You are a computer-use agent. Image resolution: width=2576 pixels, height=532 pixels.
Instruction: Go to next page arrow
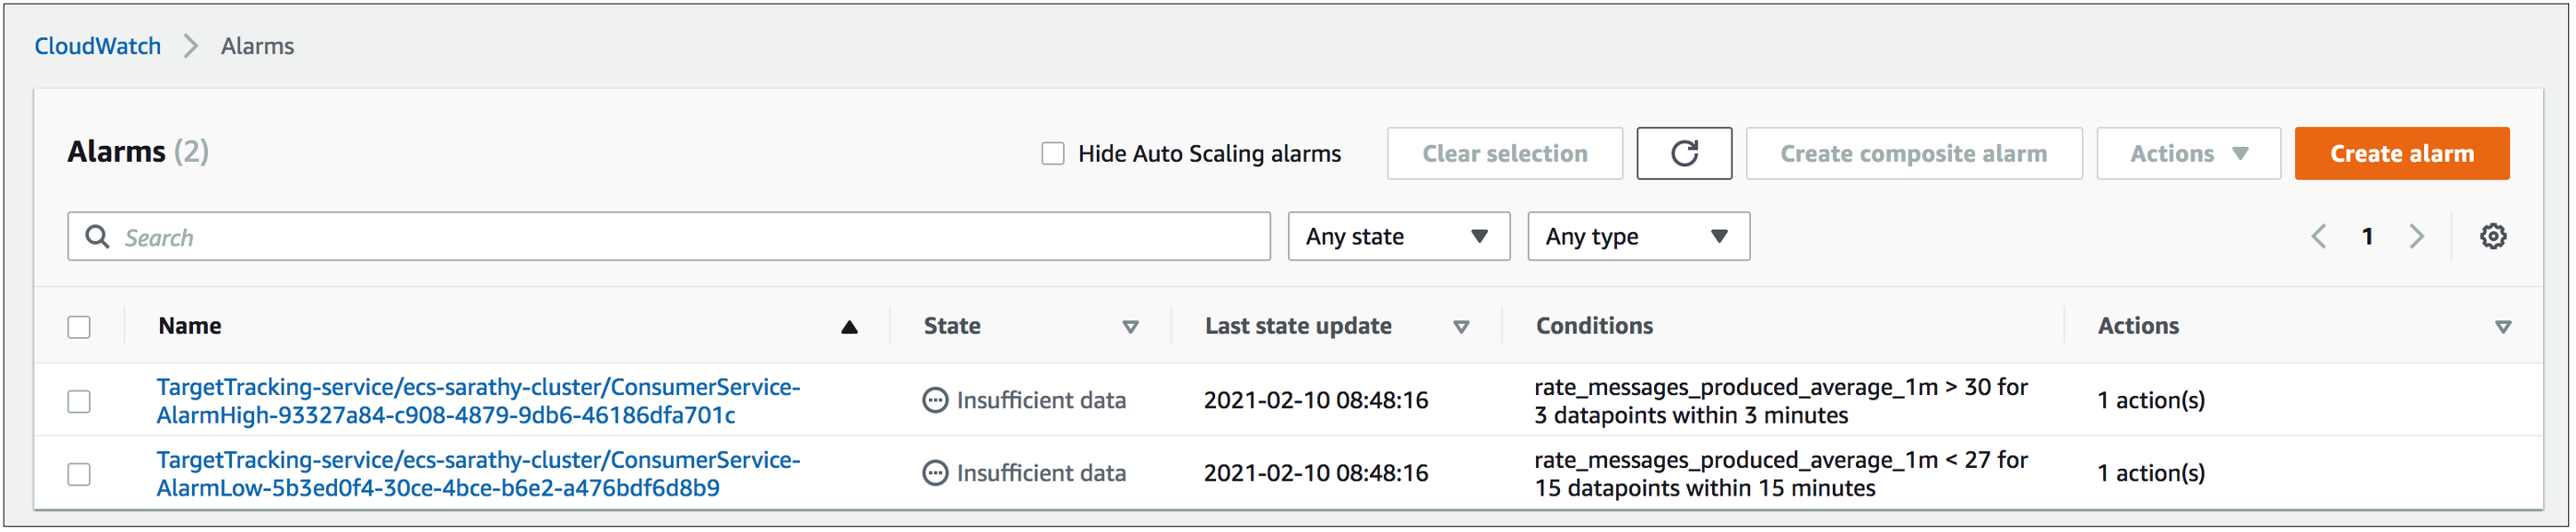point(2417,236)
